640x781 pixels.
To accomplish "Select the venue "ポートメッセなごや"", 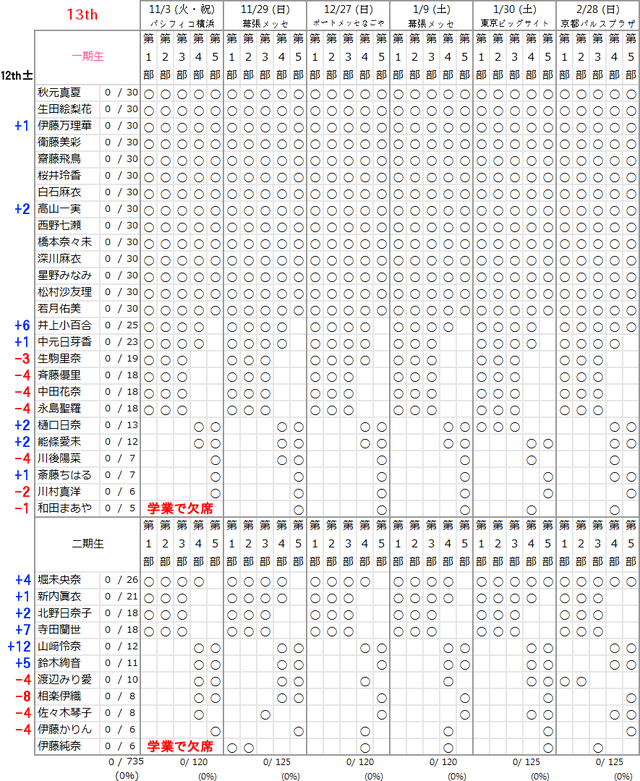I will [348, 23].
